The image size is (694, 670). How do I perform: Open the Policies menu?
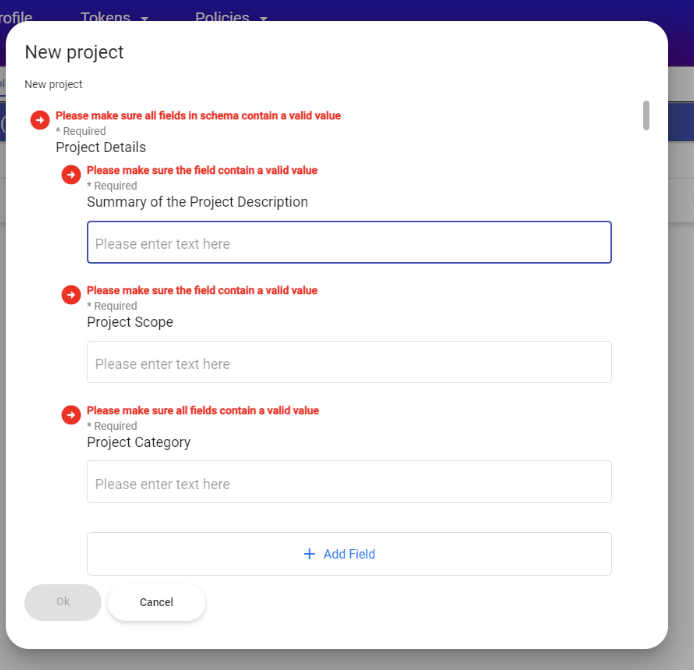[x=223, y=18]
